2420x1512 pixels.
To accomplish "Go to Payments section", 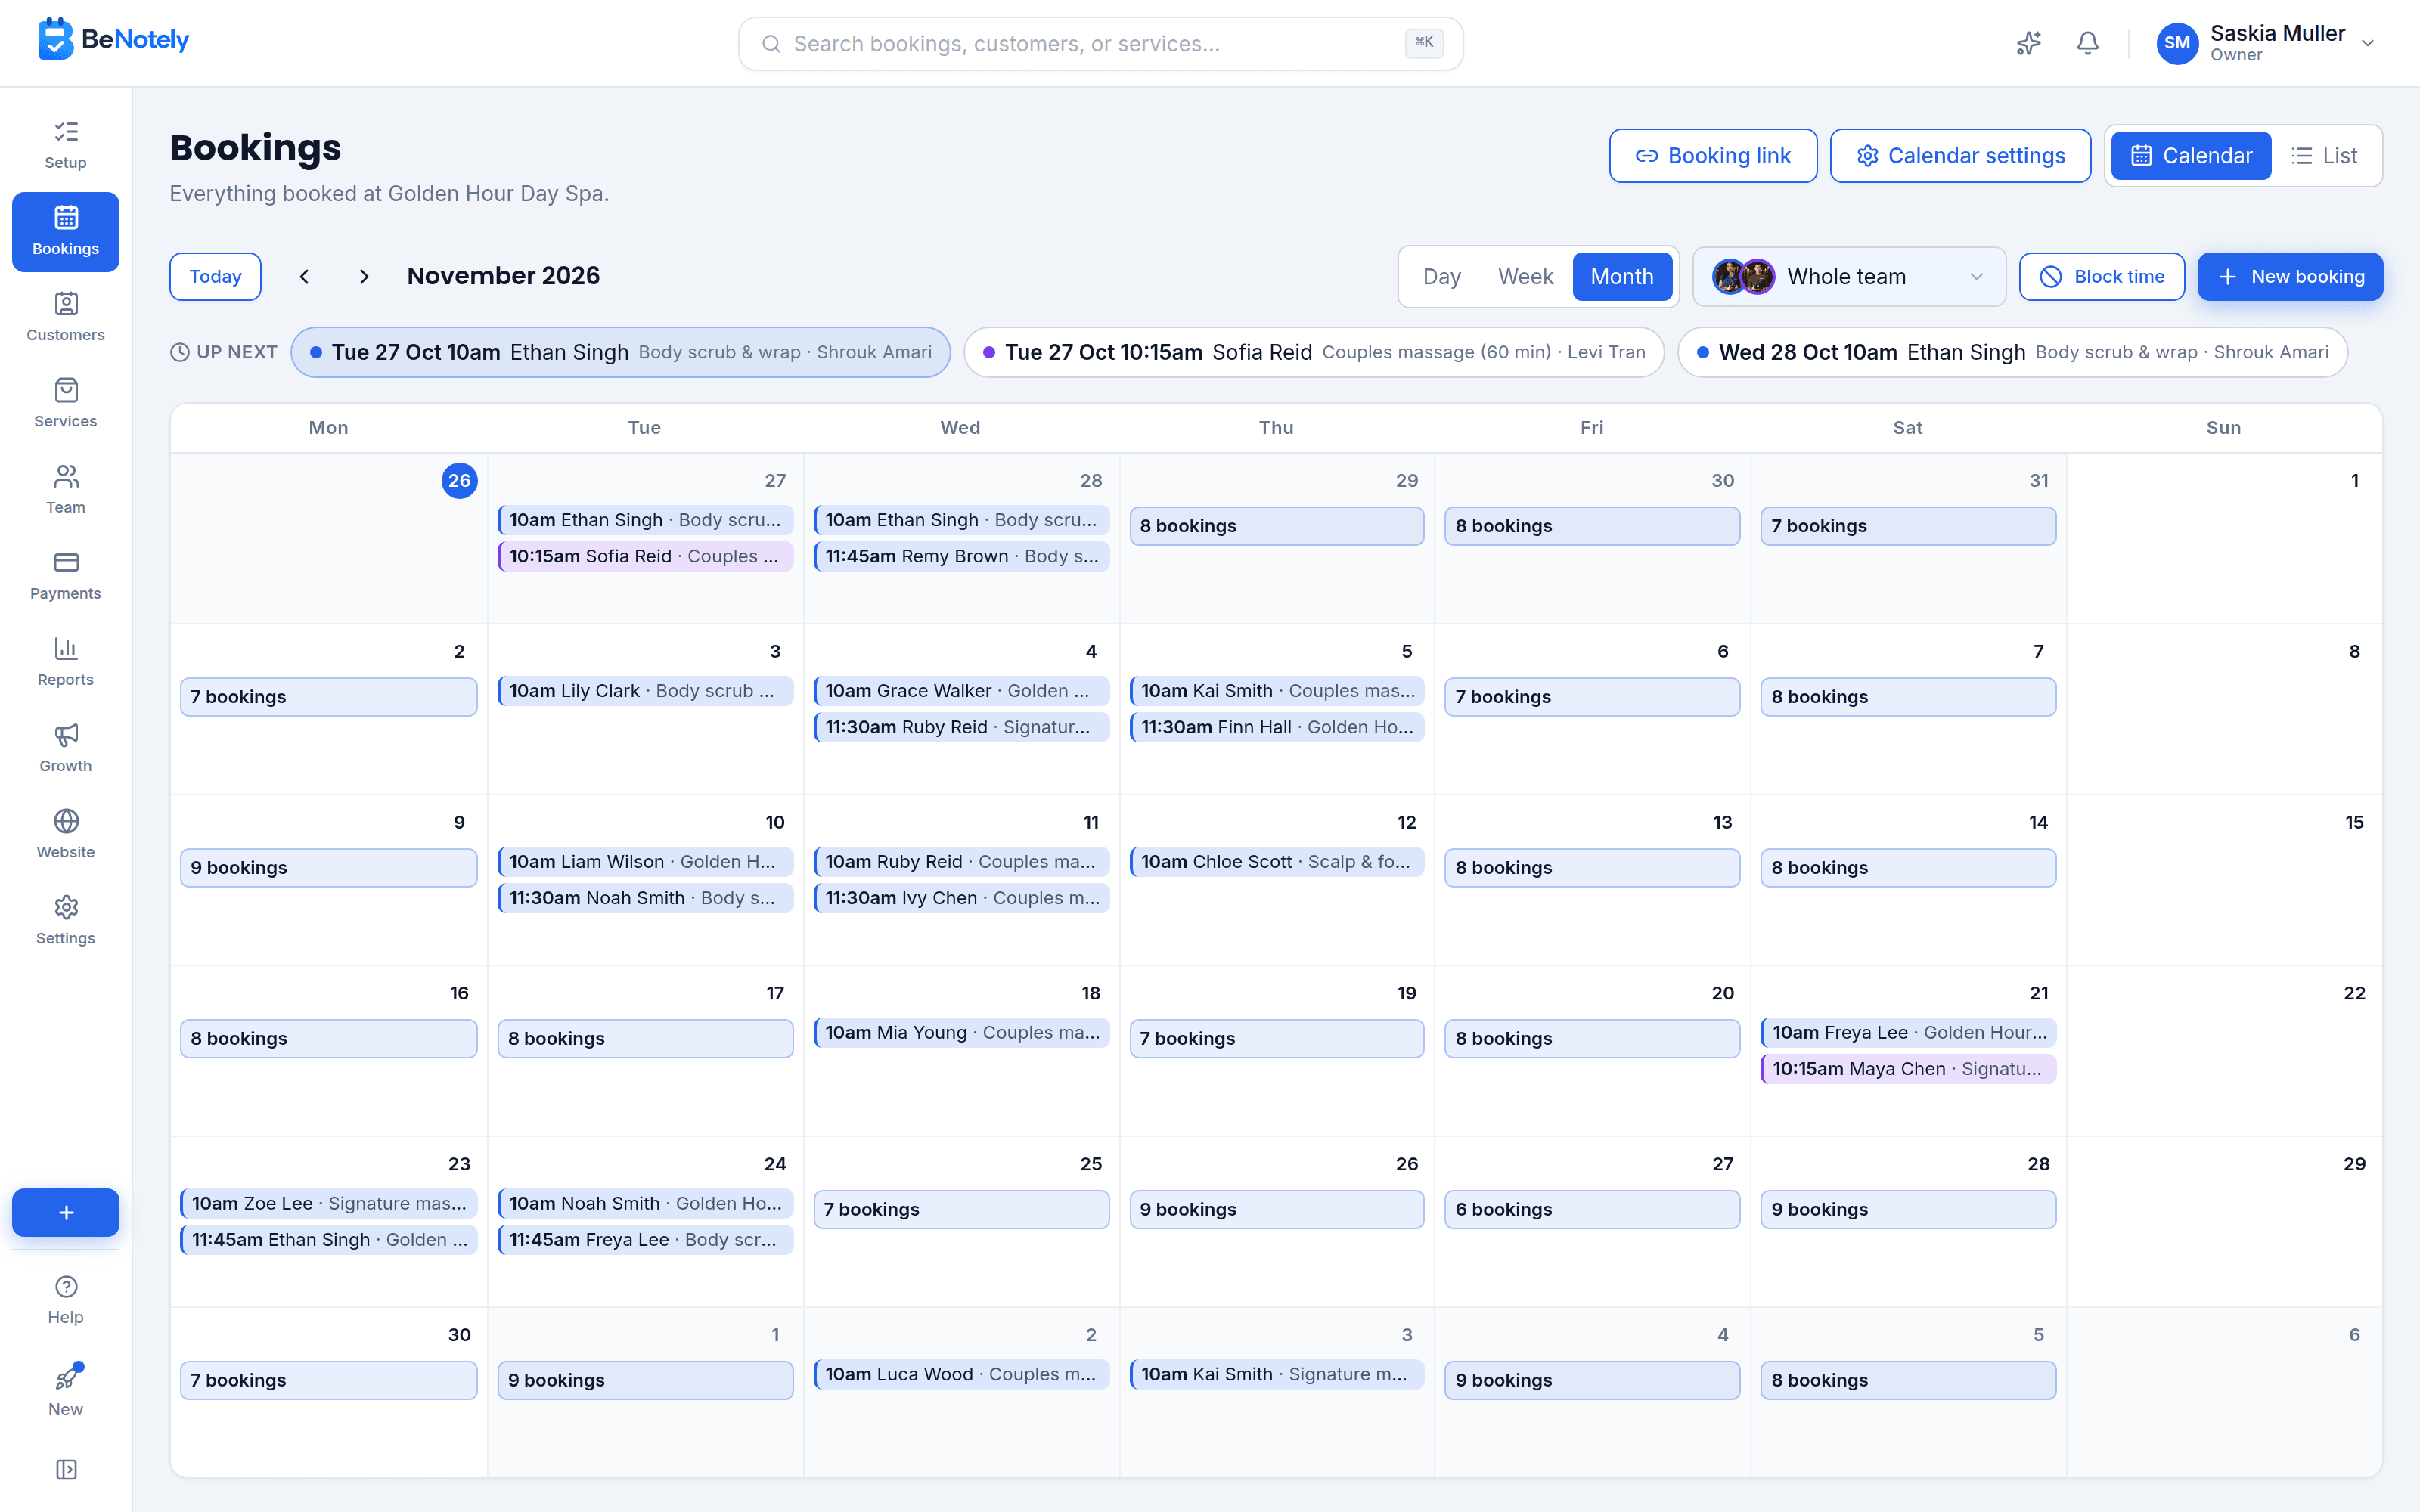I will pos(66,575).
